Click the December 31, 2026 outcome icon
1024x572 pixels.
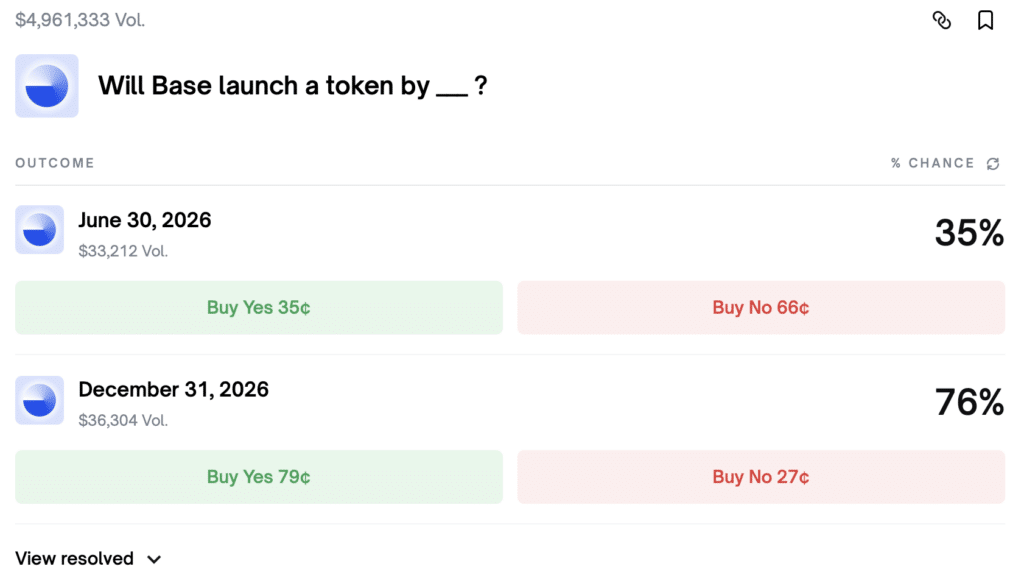point(40,400)
